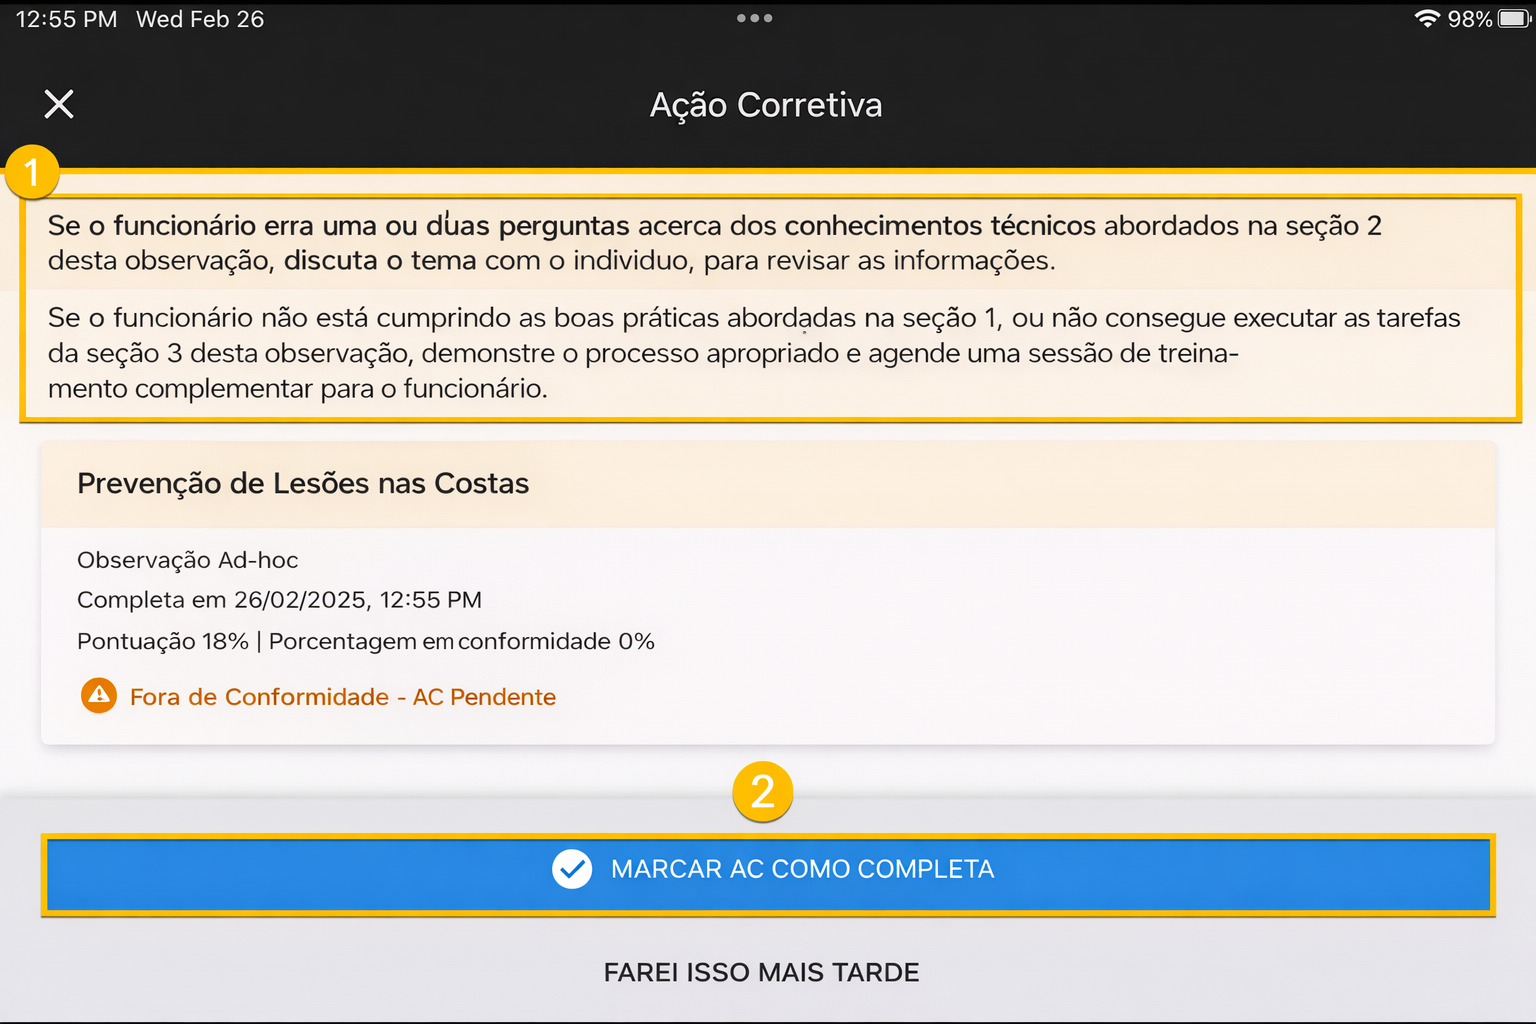Click the white checkmark circle icon

572,869
